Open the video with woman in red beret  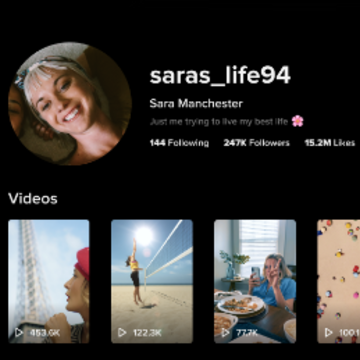pyautogui.click(x=49, y=281)
